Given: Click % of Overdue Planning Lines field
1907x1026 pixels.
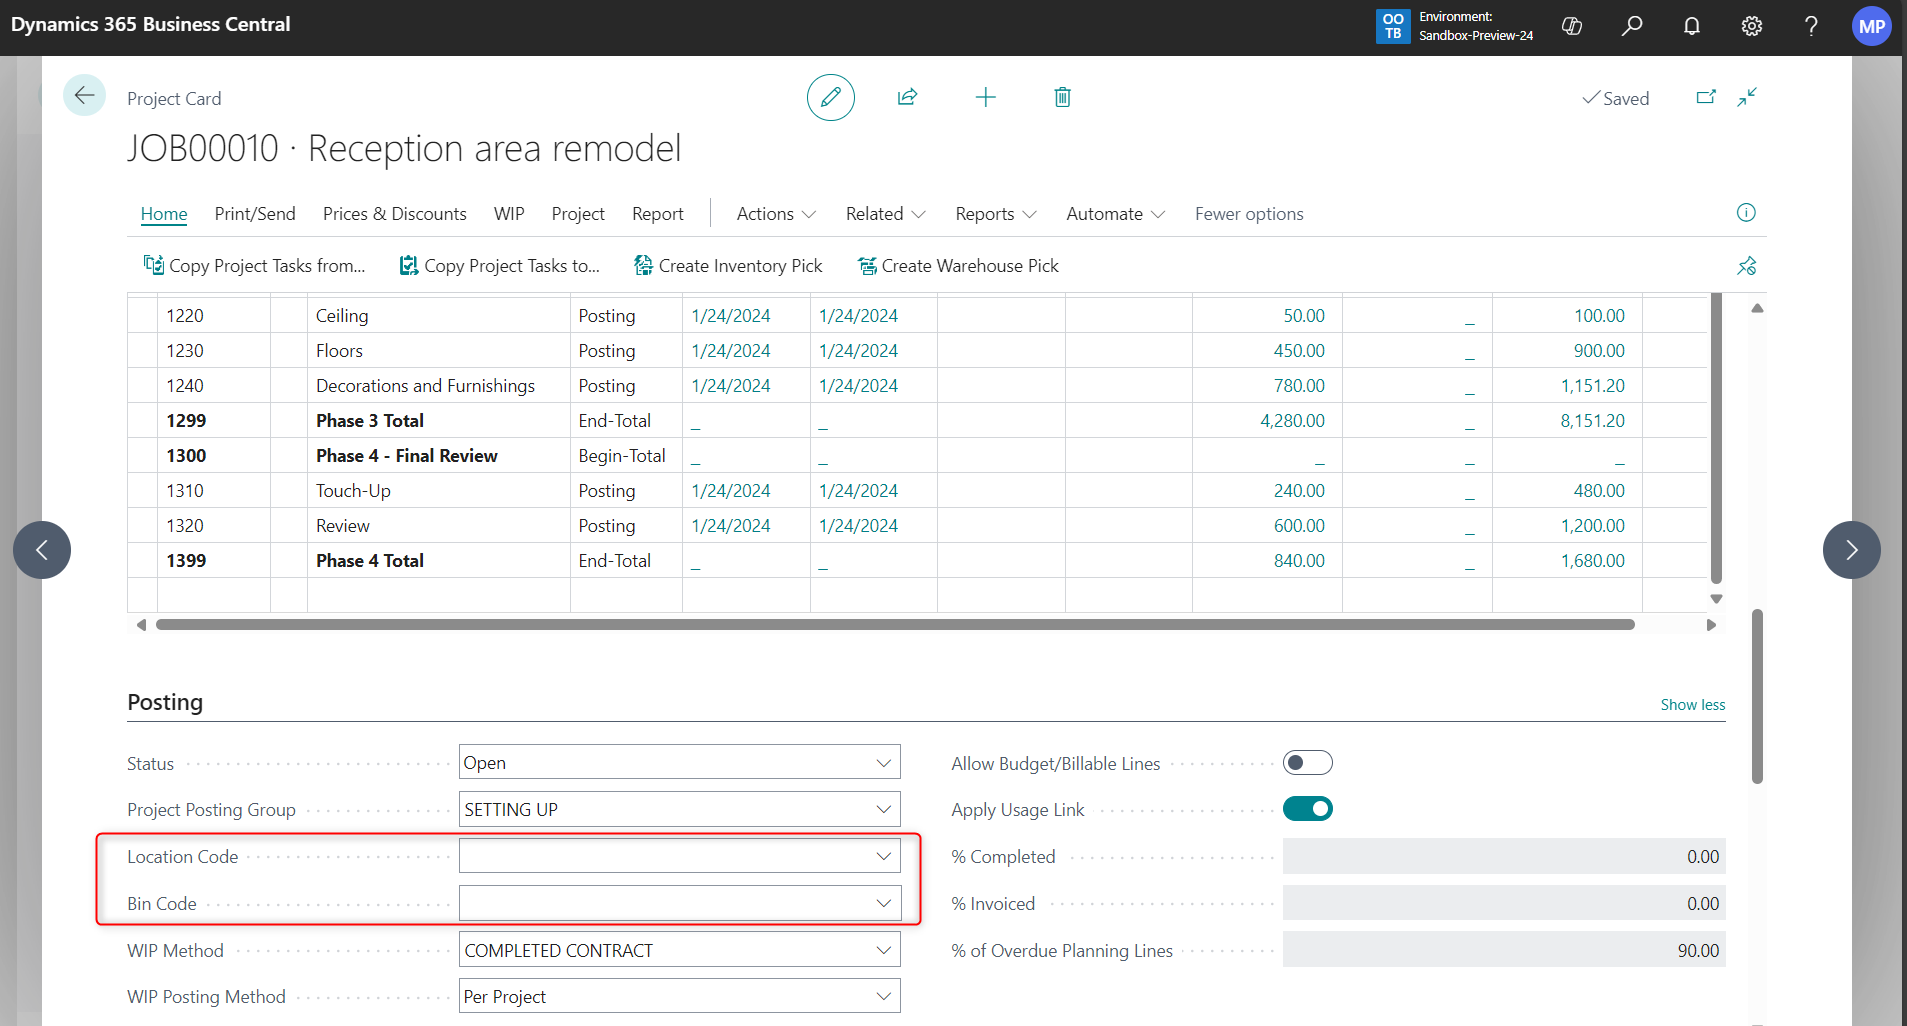Looking at the screenshot, I should pos(1504,950).
